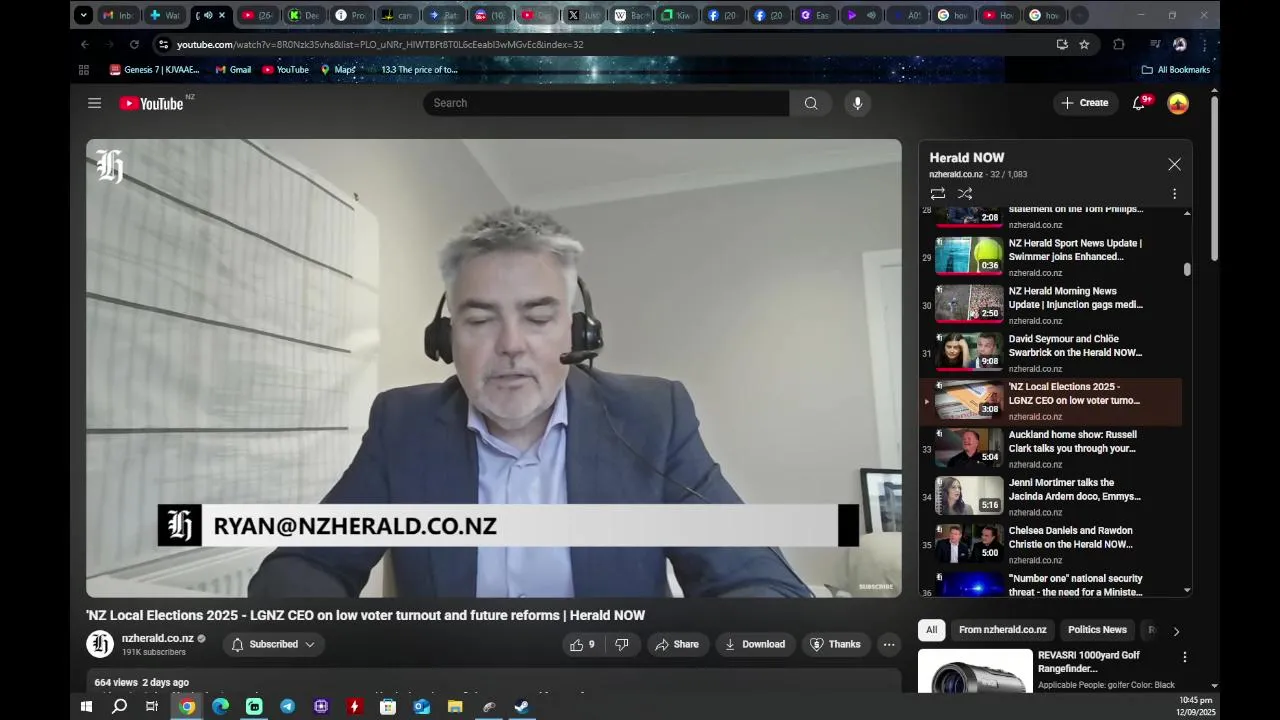
Task: Share the LGNZ CEO video
Action: pos(677,644)
